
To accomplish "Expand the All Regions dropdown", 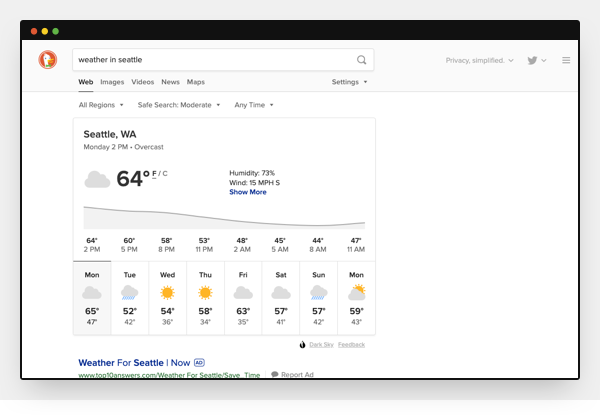I will click(x=101, y=105).
